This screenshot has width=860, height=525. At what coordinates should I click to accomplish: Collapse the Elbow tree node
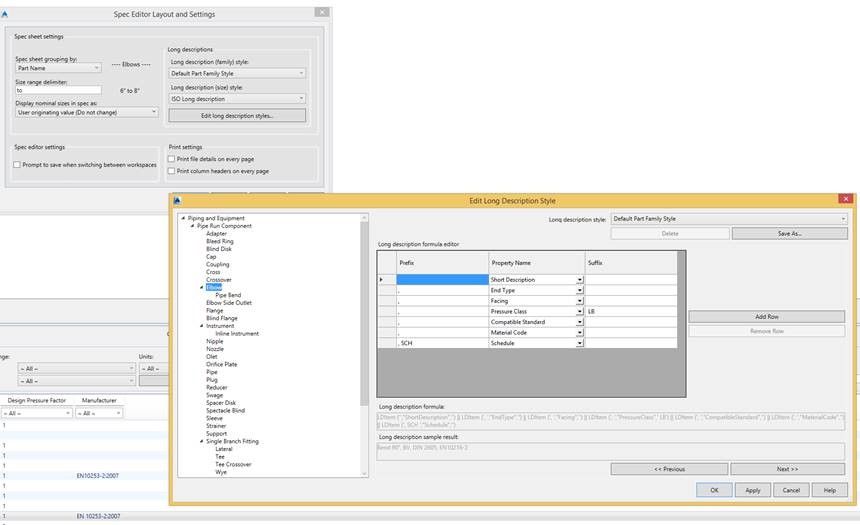pyautogui.click(x=202, y=287)
